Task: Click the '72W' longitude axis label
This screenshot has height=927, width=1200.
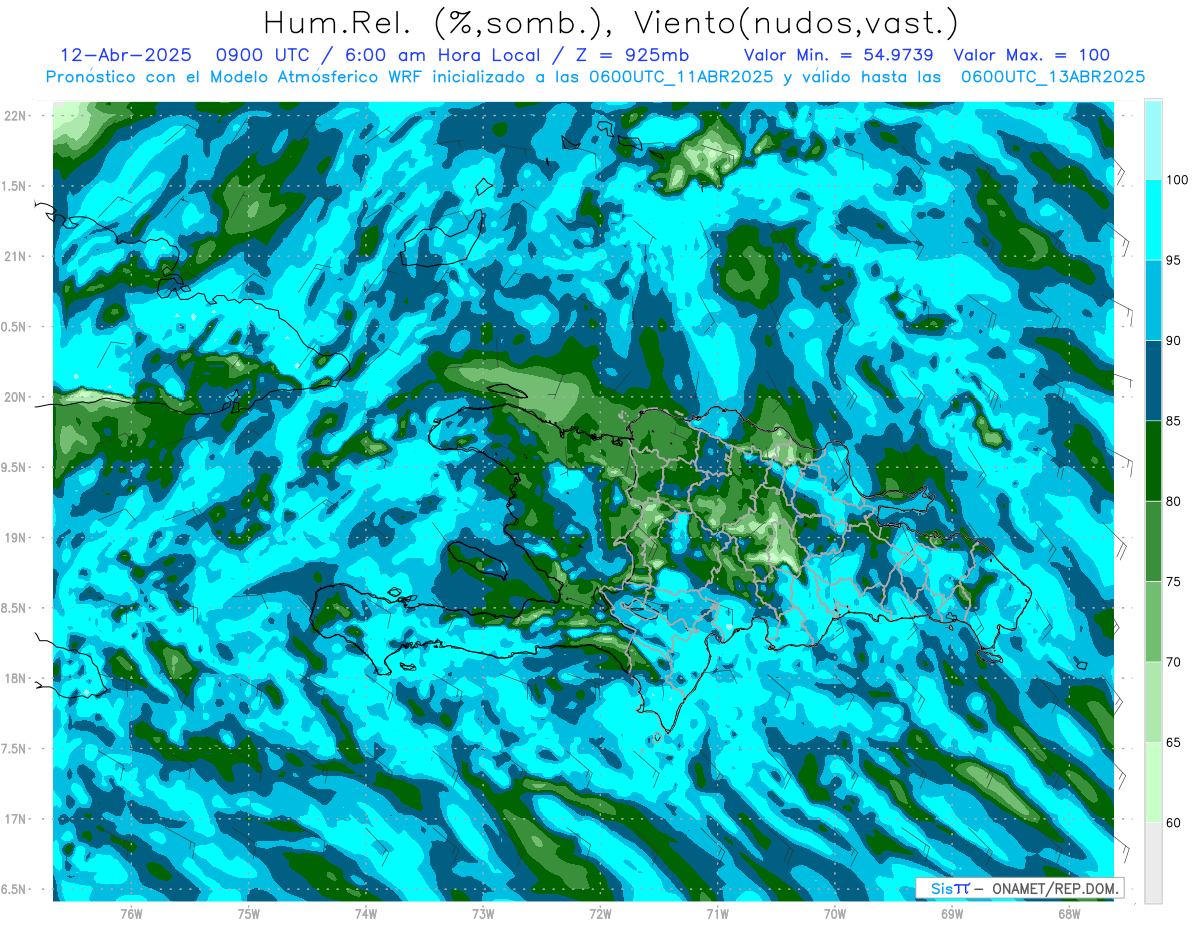Action: (600, 913)
